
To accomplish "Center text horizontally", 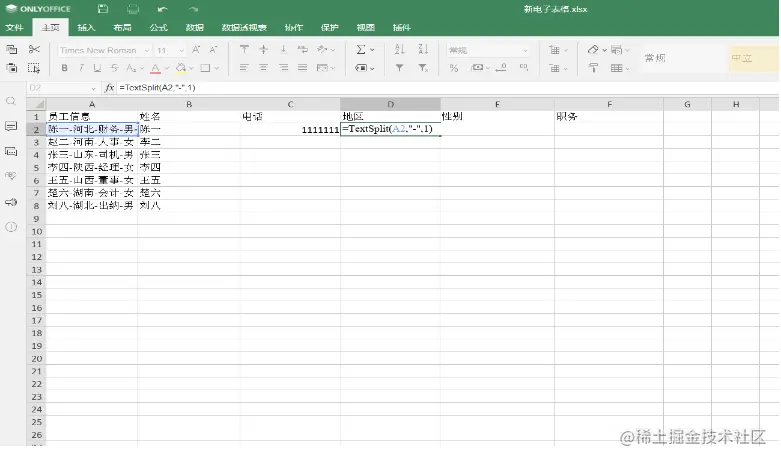I will coord(263,68).
